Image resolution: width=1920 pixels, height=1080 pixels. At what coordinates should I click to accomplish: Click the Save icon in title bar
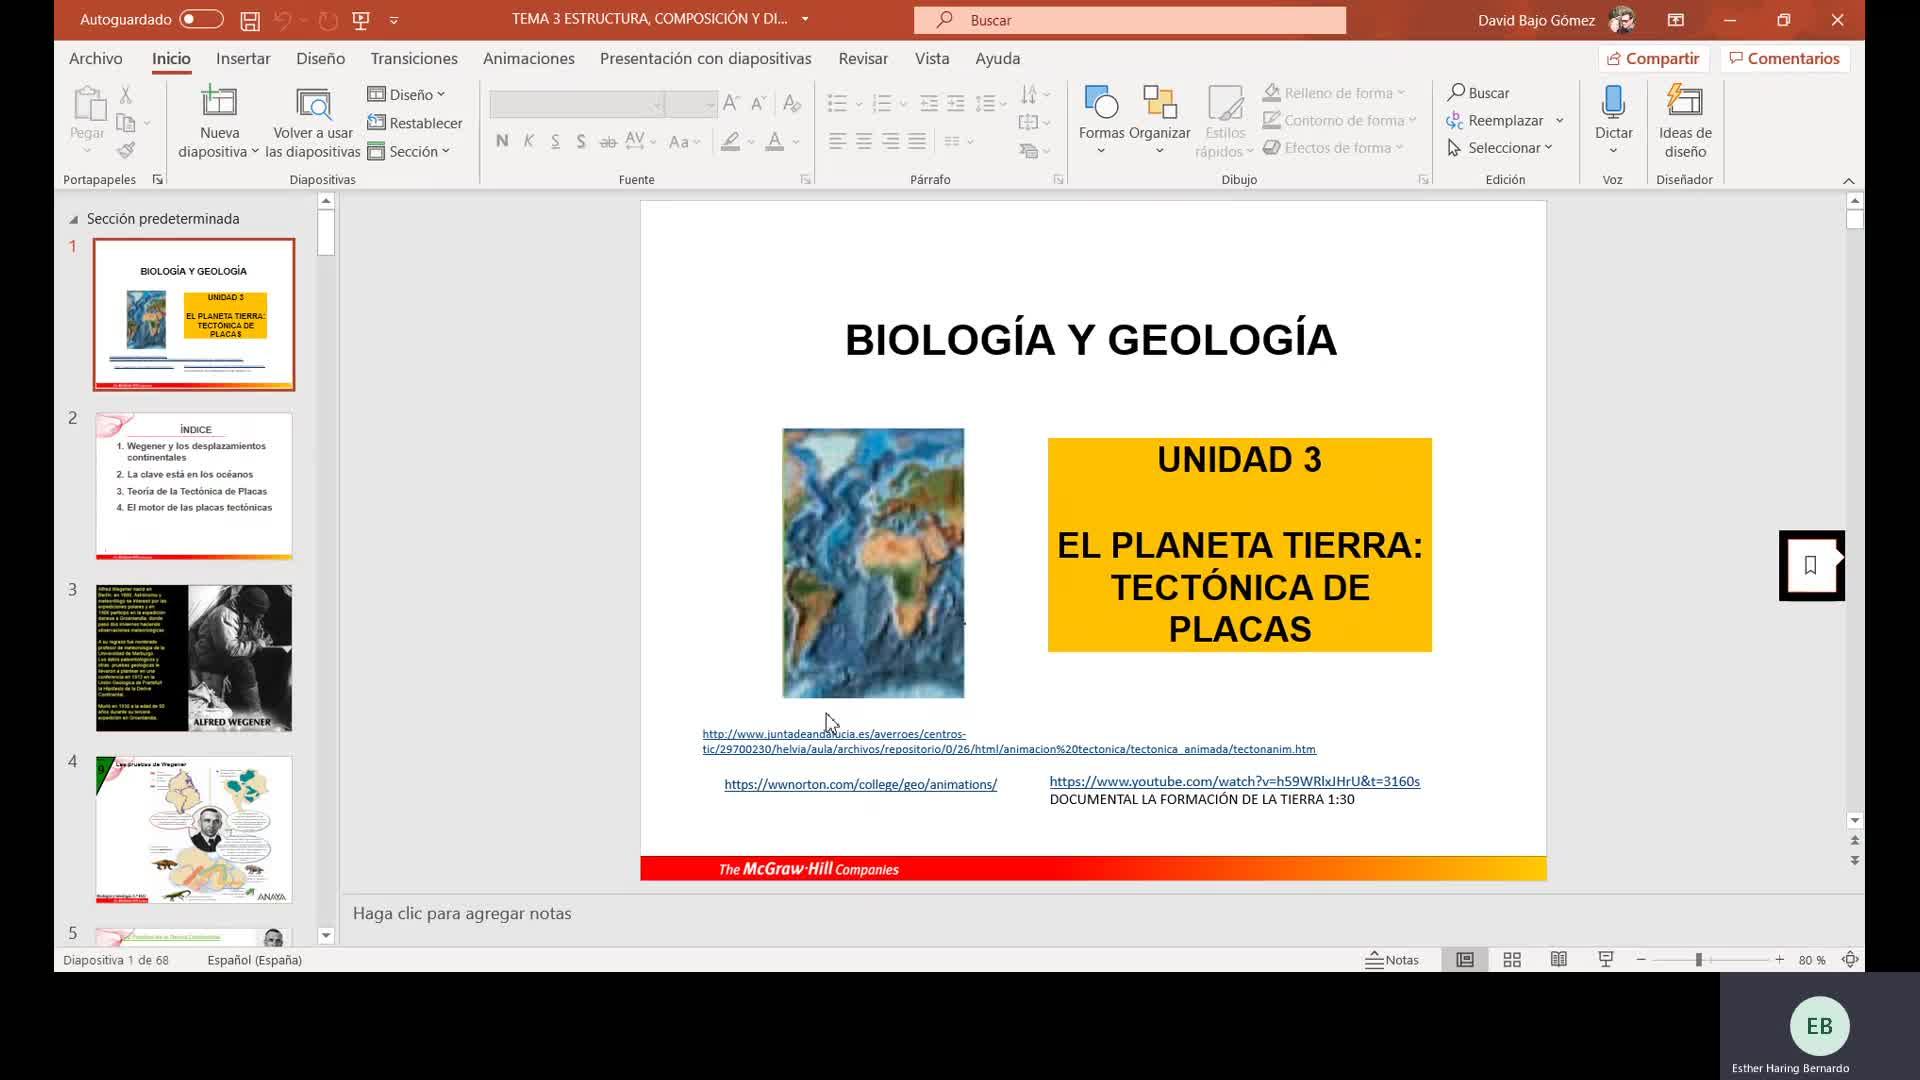pyautogui.click(x=250, y=20)
